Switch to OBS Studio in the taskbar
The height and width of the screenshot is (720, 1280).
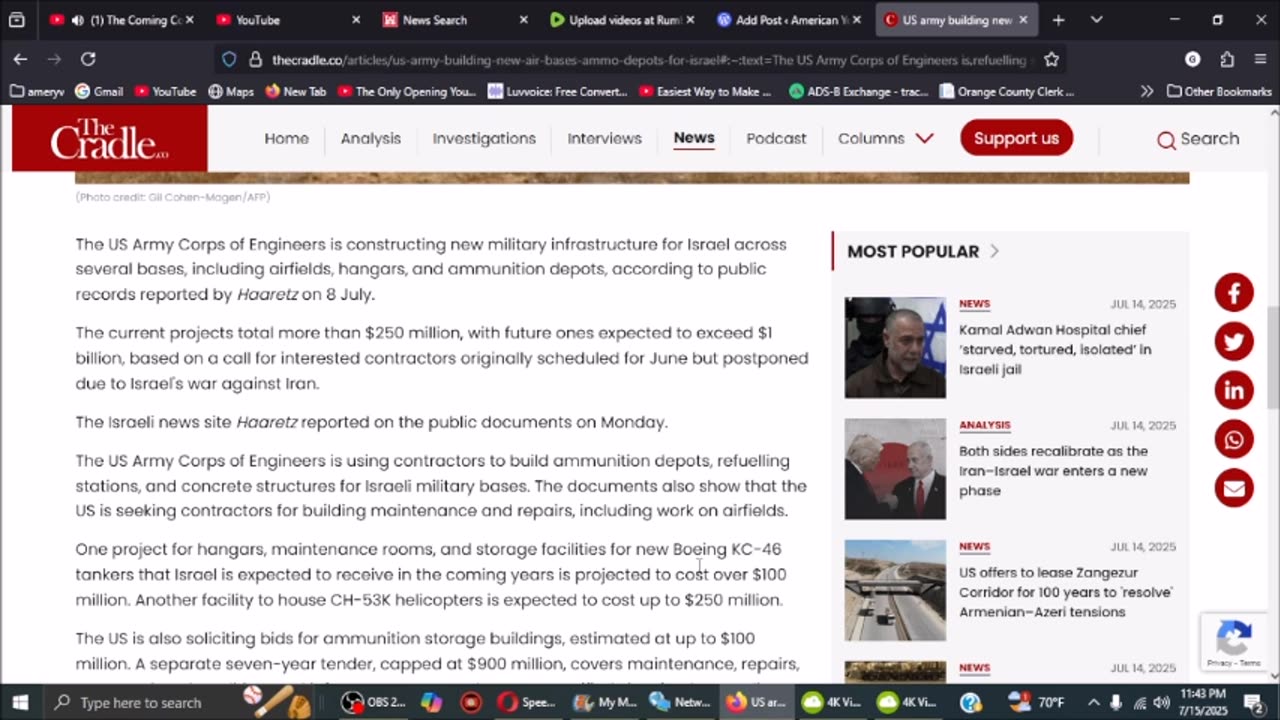pyautogui.click(x=373, y=702)
